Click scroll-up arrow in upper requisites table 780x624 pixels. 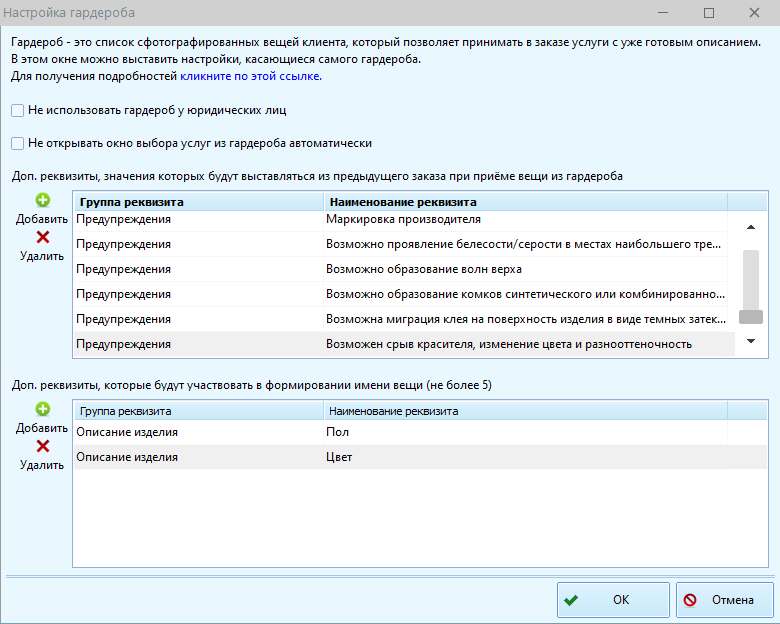[751, 227]
